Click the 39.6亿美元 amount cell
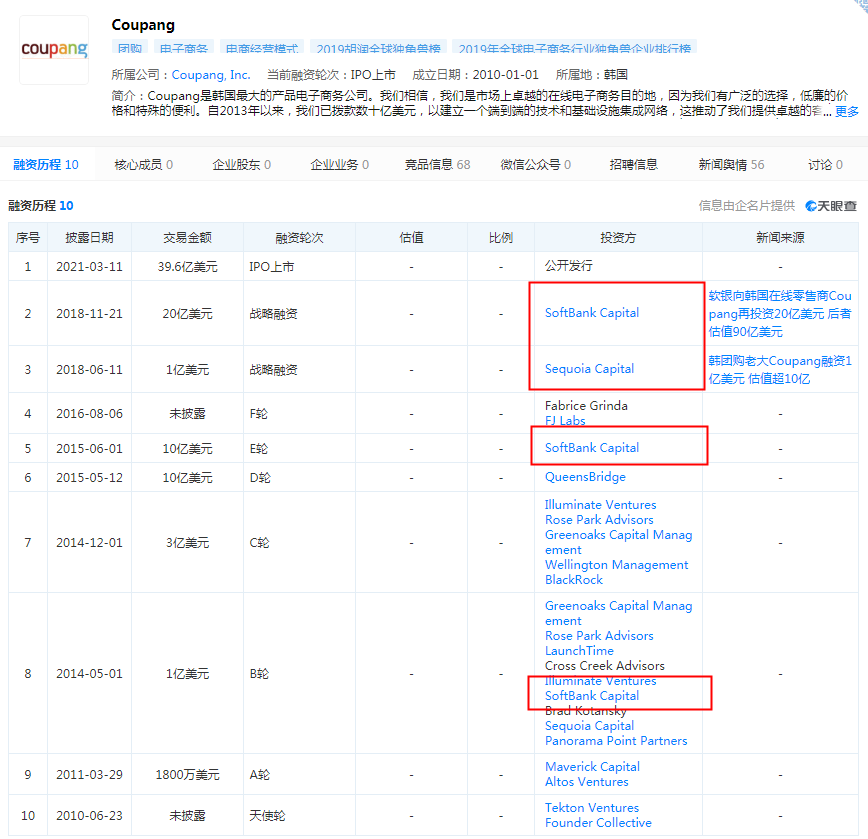 click(x=187, y=266)
